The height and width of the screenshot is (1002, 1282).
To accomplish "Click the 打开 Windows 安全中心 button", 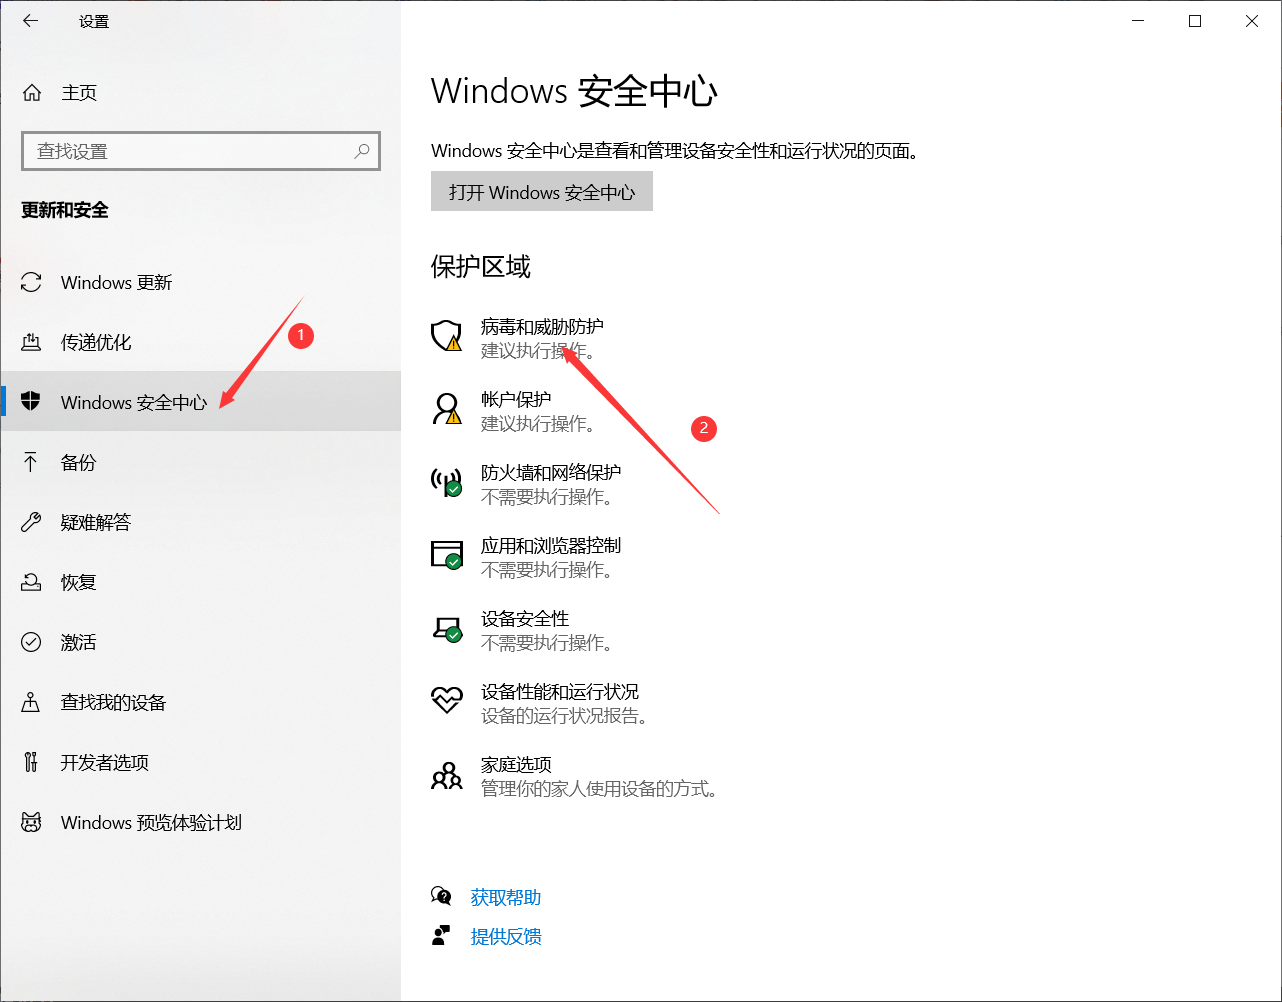I will click(542, 192).
